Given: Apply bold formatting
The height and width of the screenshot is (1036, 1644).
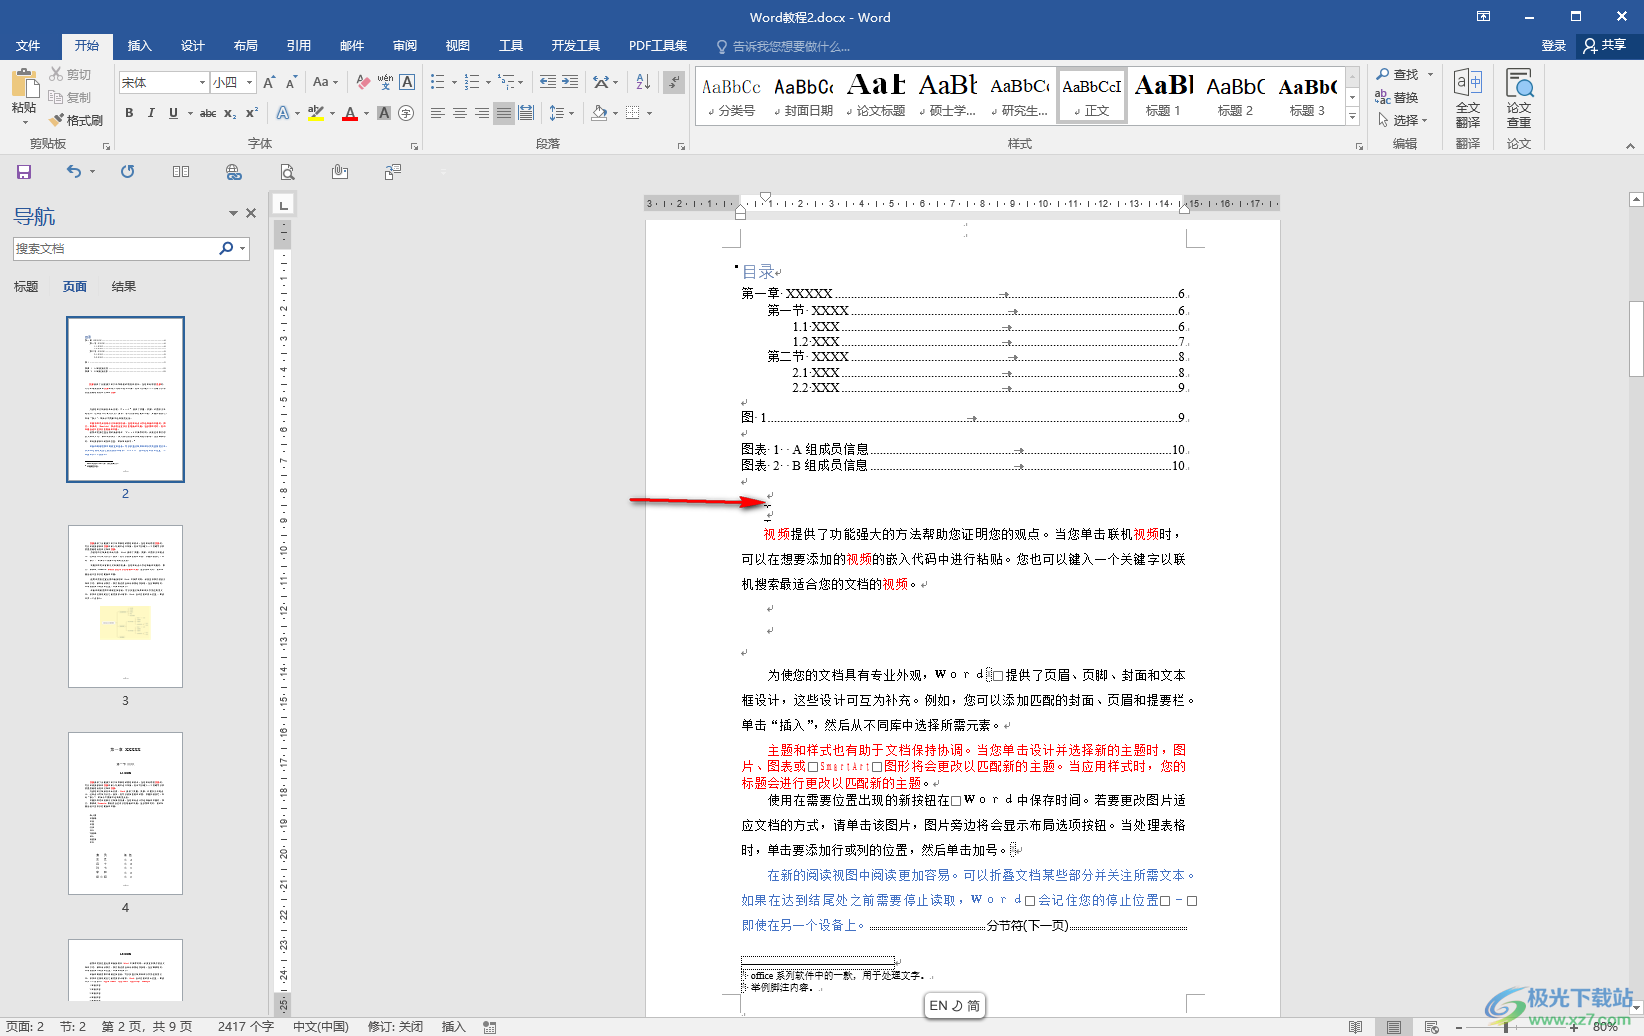Looking at the screenshot, I should [129, 113].
